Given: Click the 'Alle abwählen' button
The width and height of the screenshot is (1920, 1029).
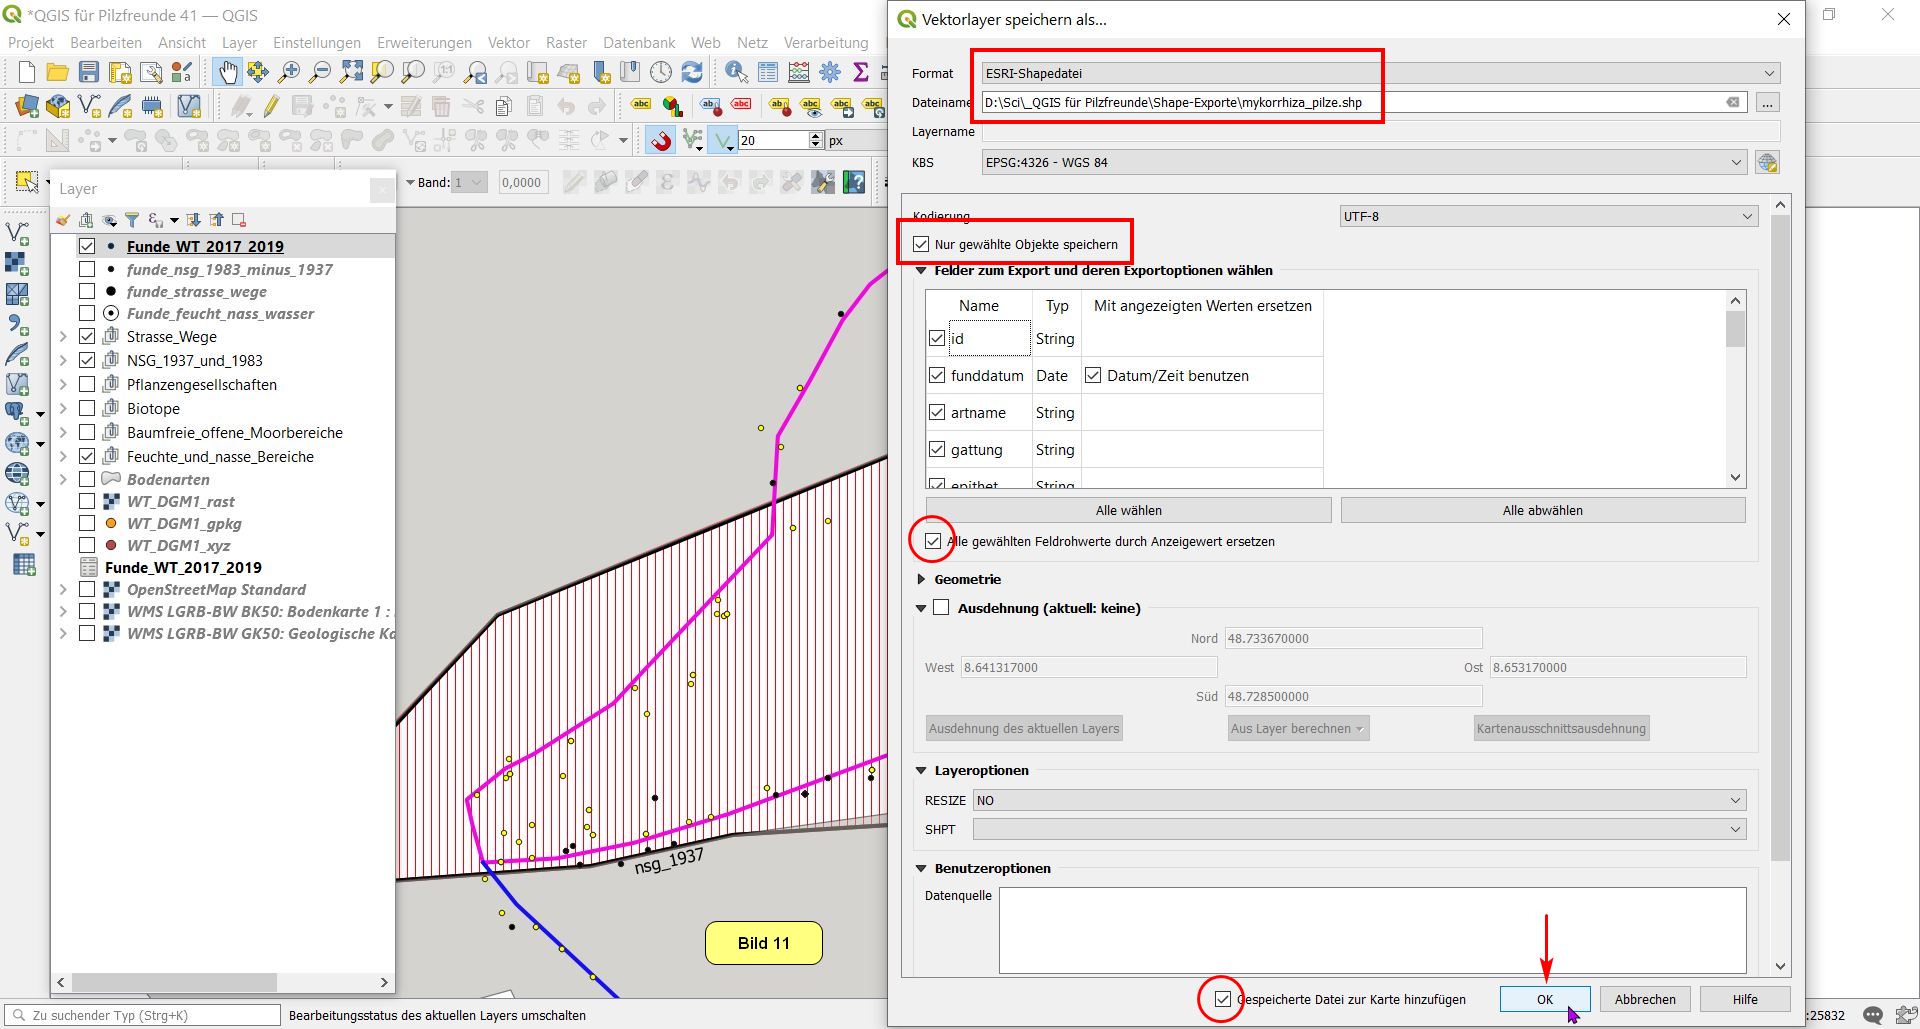Looking at the screenshot, I should coord(1542,510).
